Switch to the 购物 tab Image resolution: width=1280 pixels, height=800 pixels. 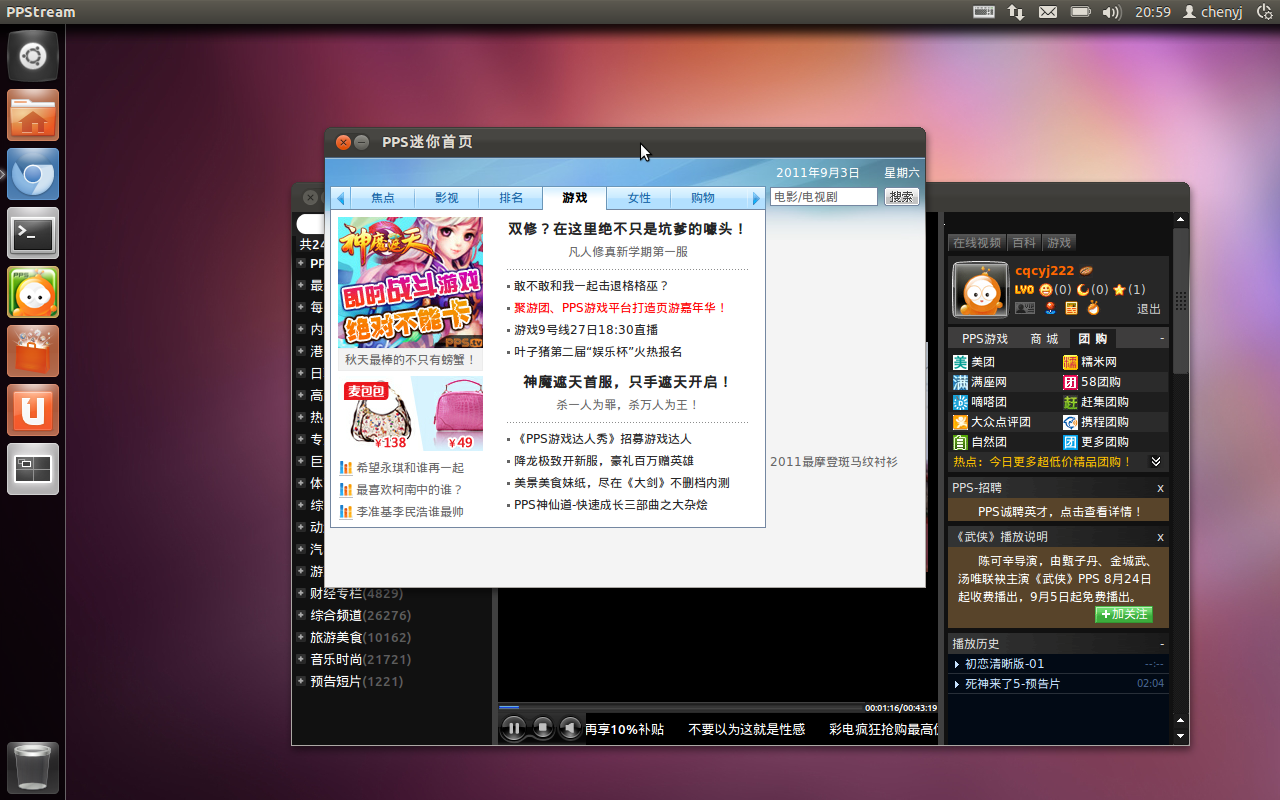coord(703,198)
